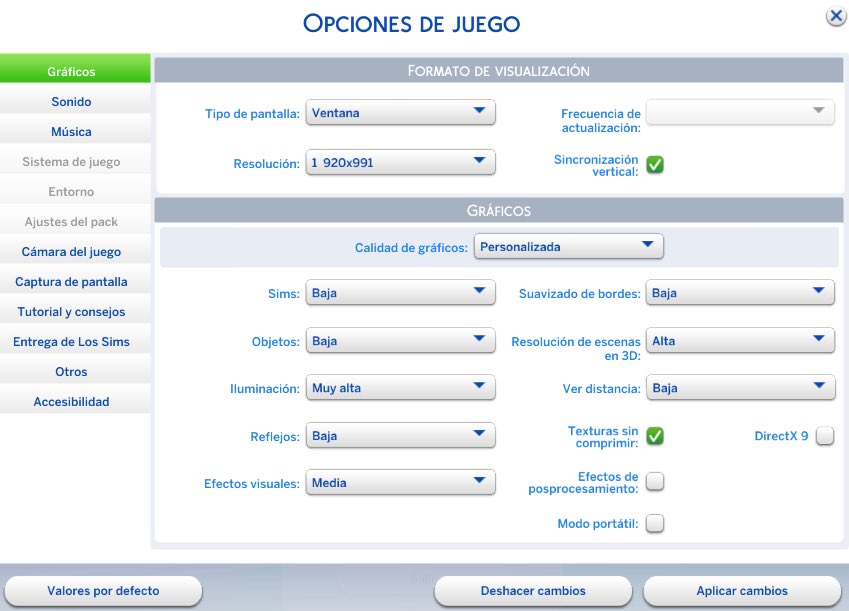
Task: Click the Ver distancia label
Action: pyautogui.click(x=602, y=389)
